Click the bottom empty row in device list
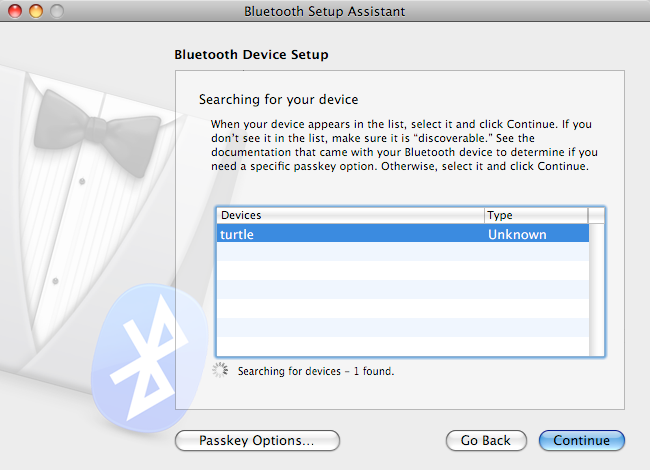 click(x=400, y=346)
